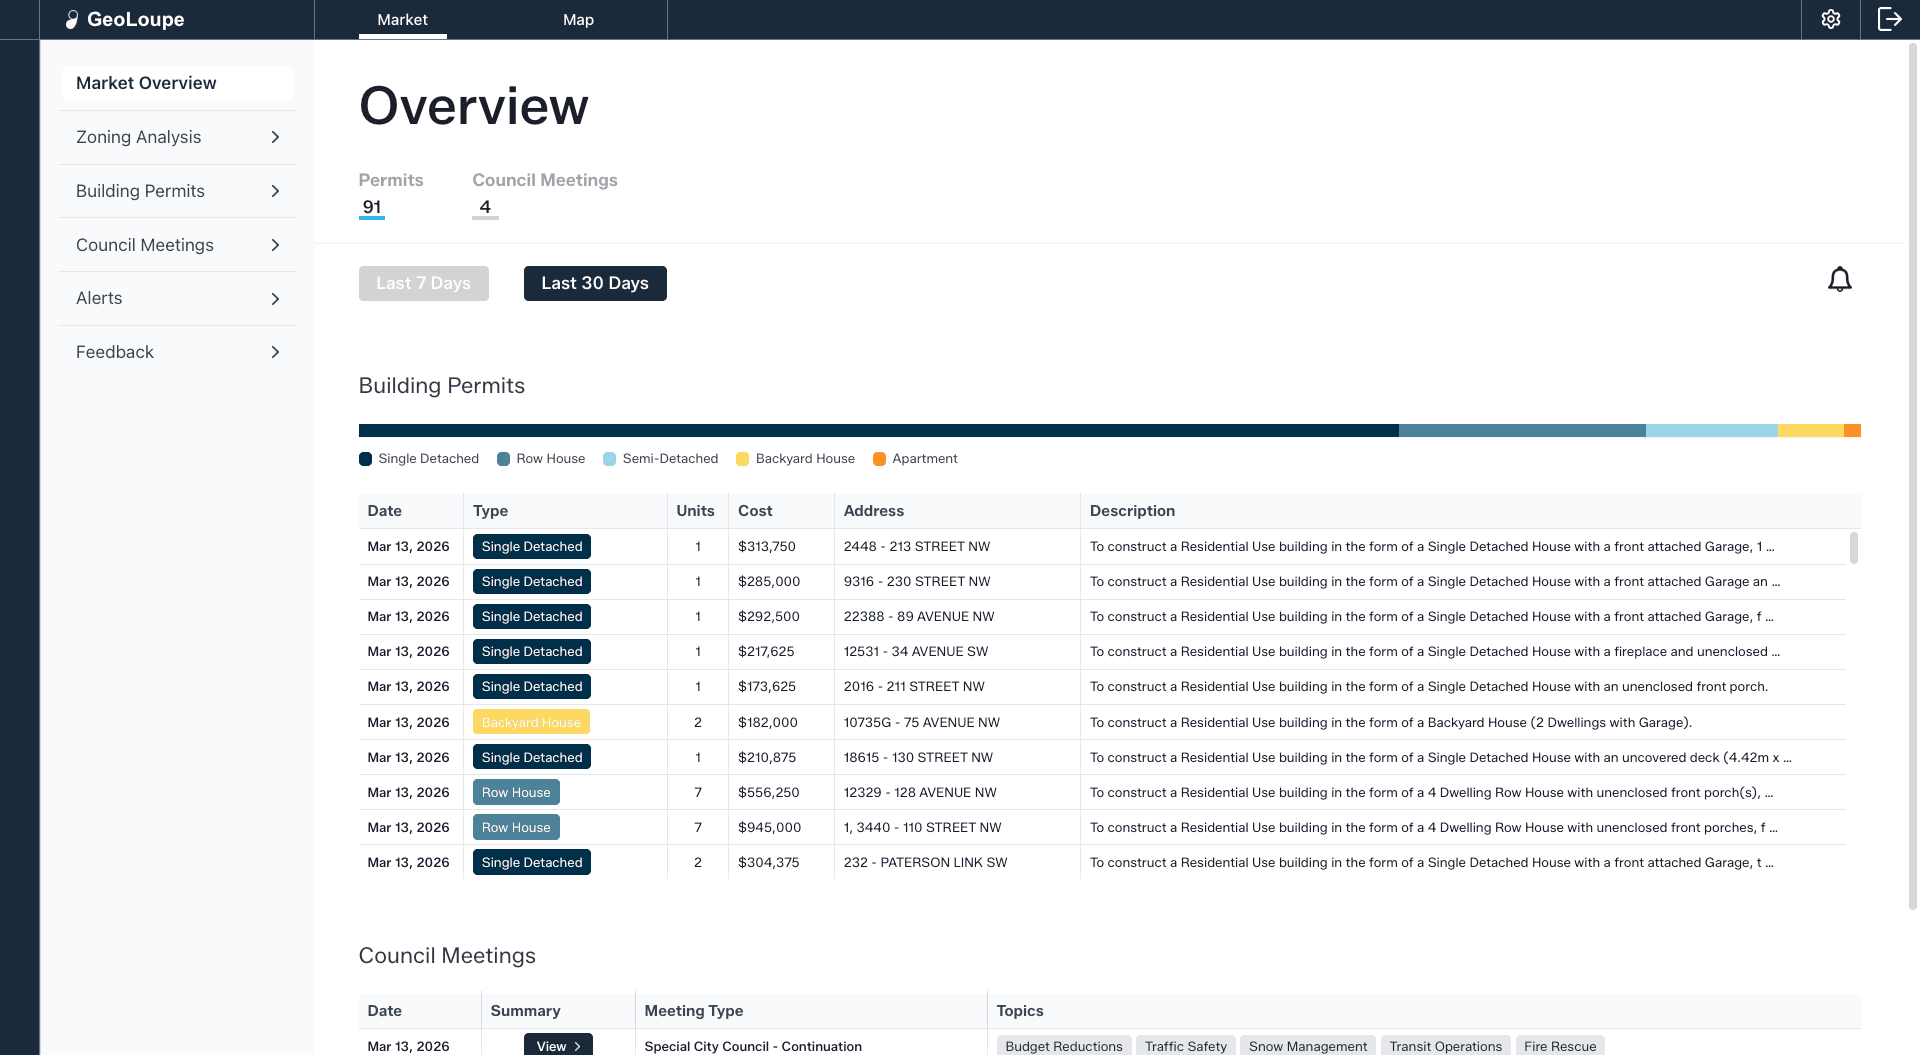Open the settings gear icon
This screenshot has width=1920, height=1055.
[x=1830, y=19]
